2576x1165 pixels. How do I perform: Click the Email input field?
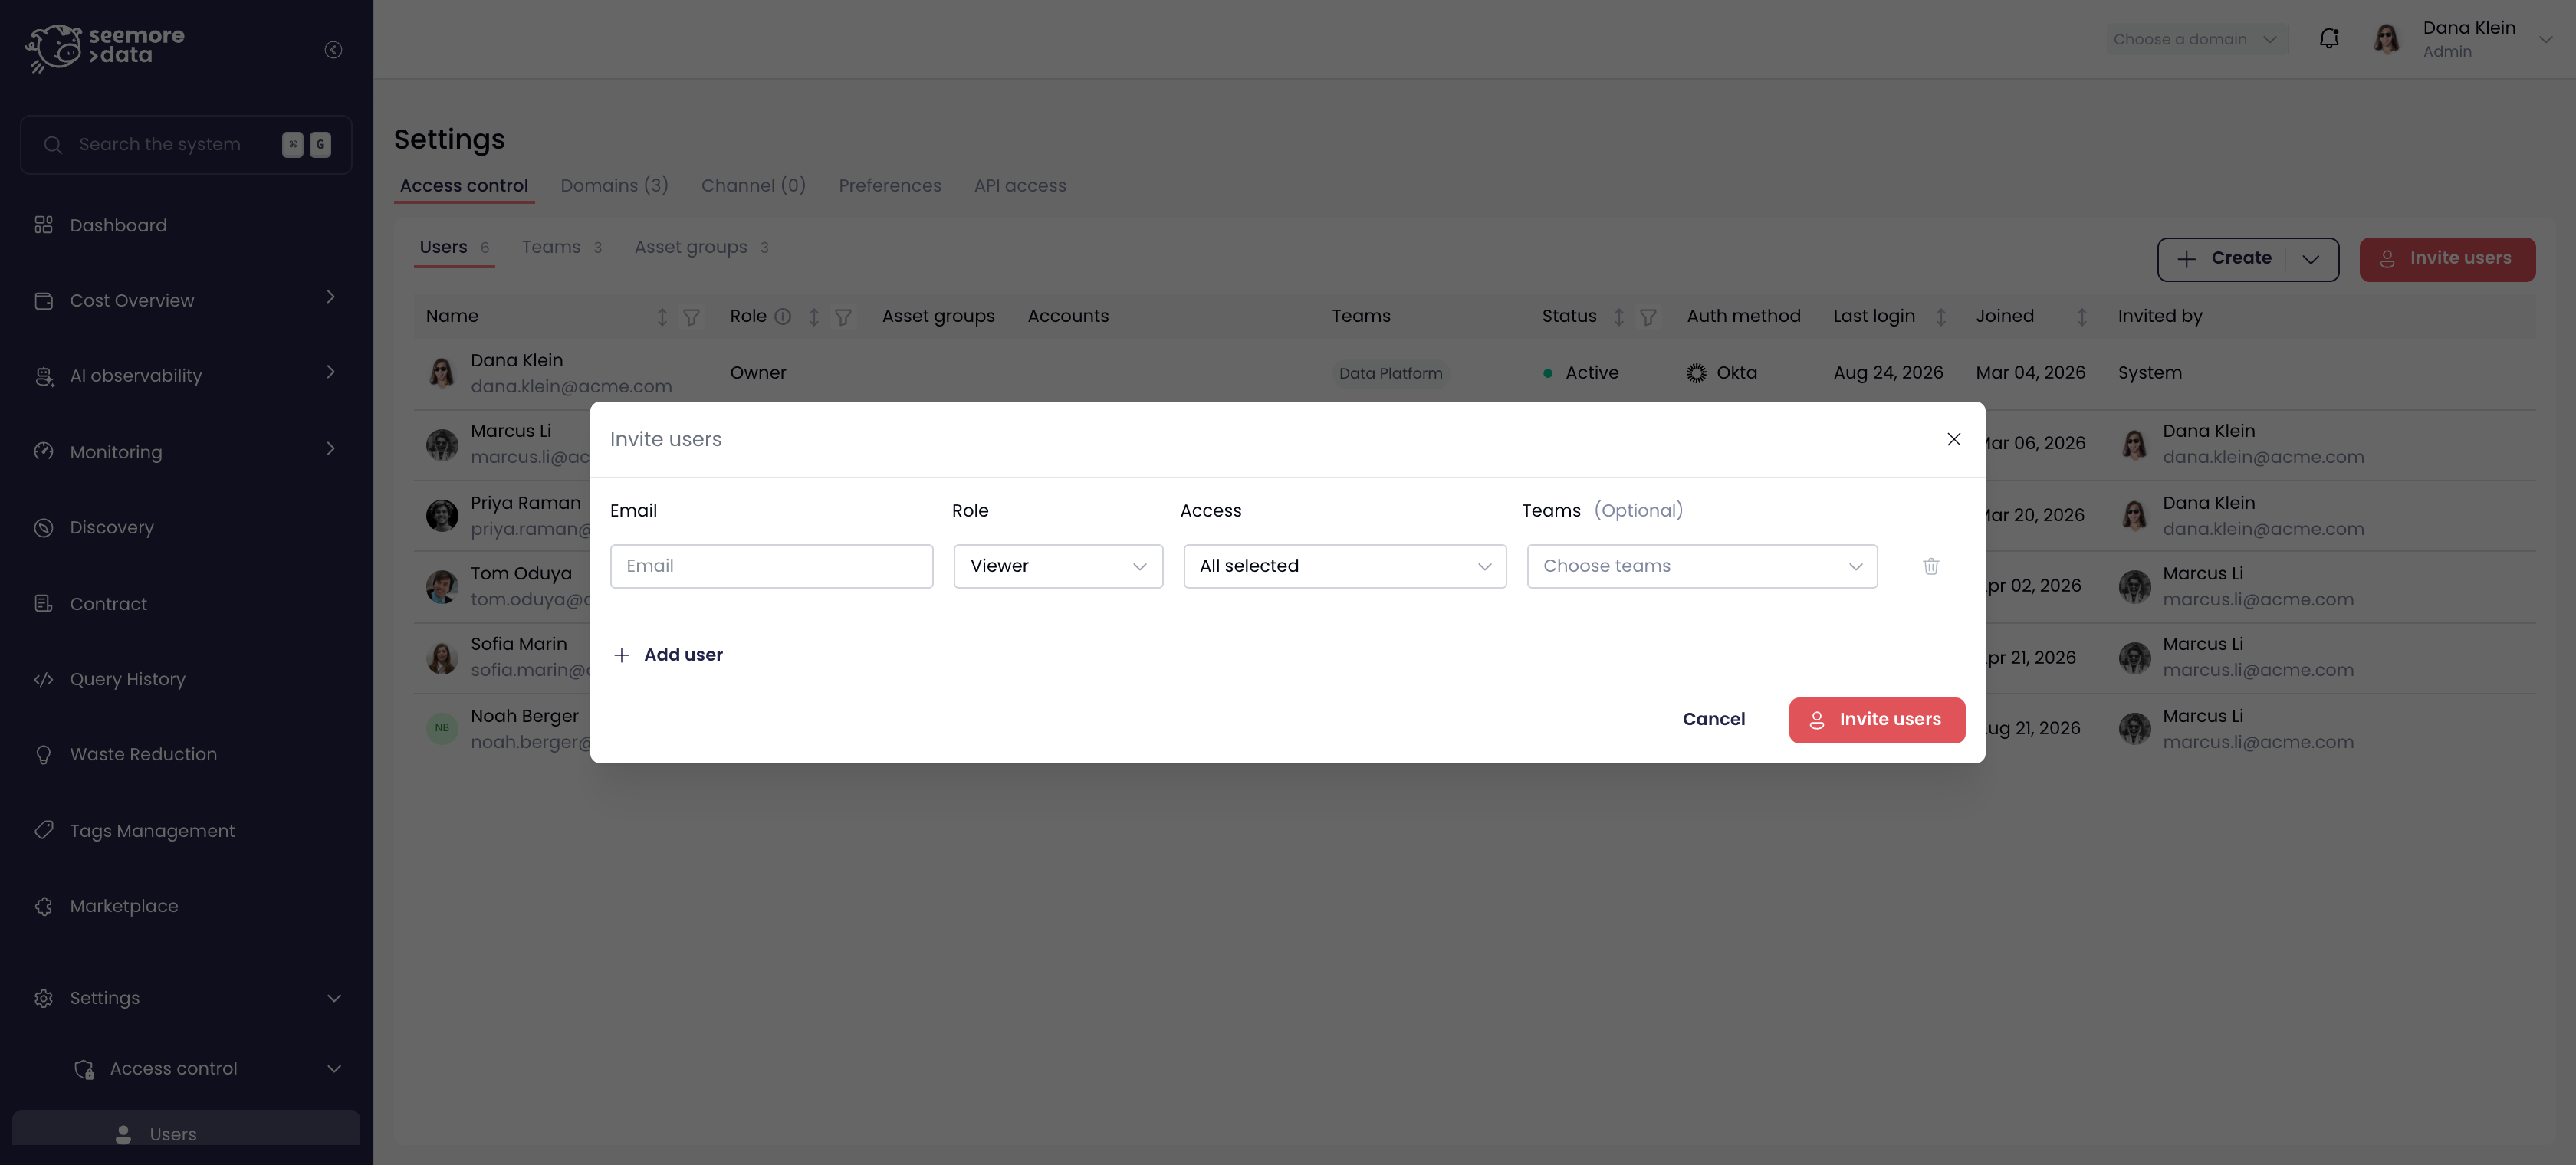point(771,566)
